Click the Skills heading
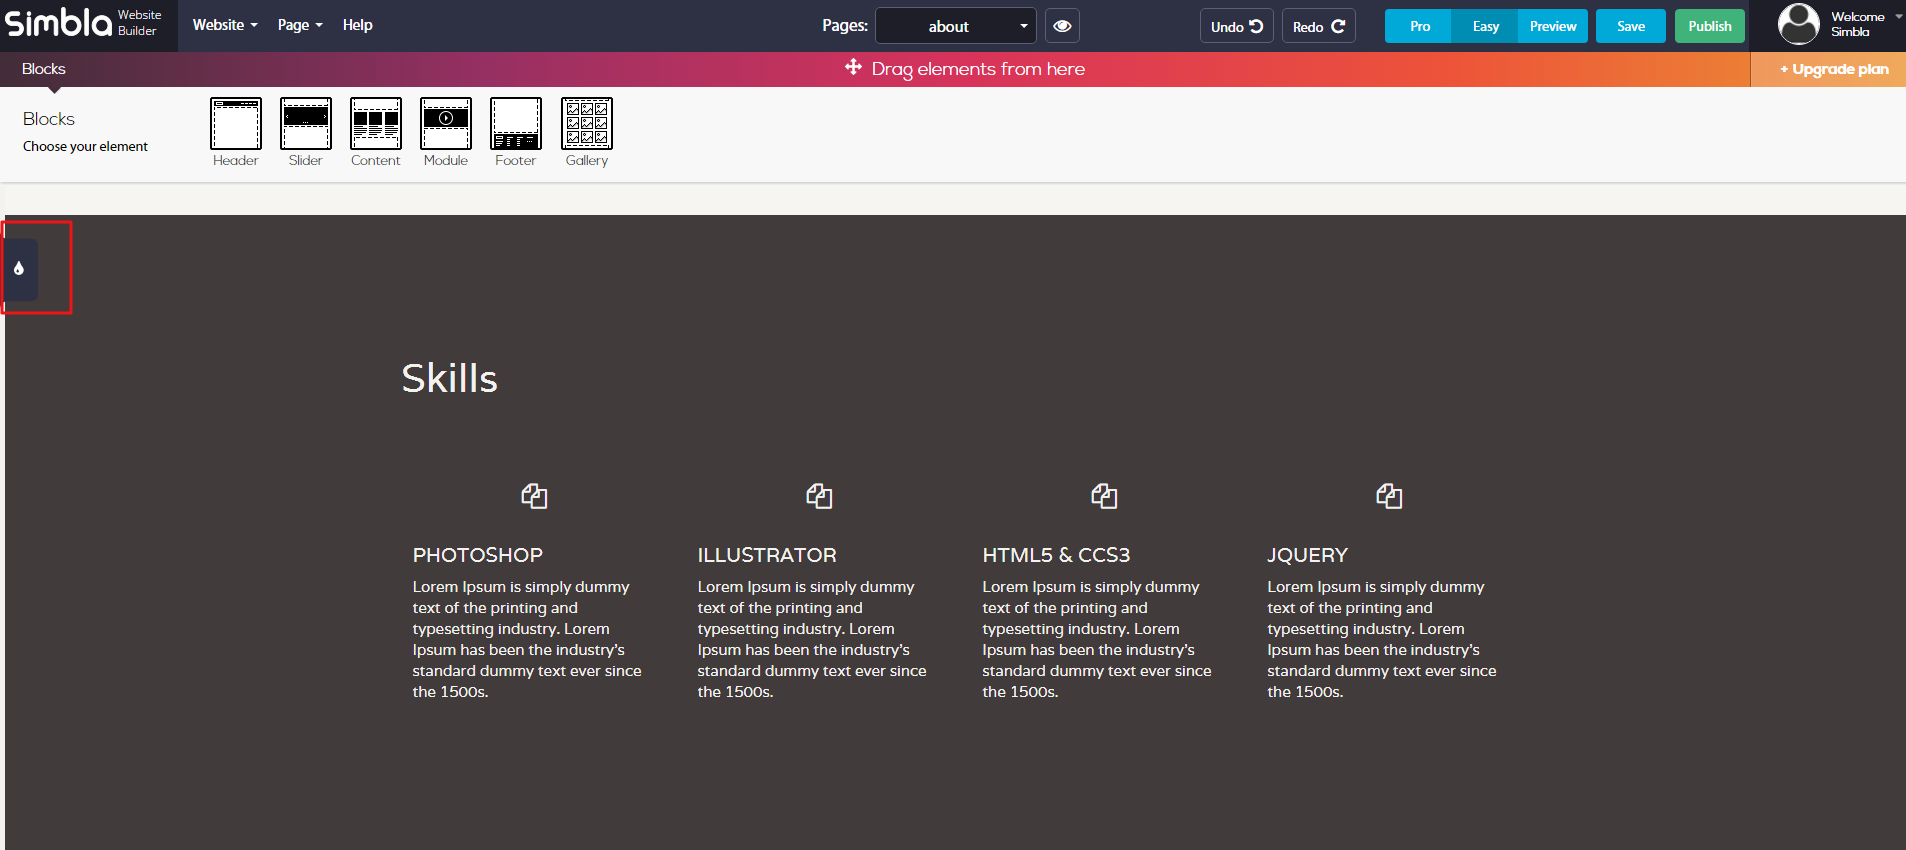 (x=449, y=378)
